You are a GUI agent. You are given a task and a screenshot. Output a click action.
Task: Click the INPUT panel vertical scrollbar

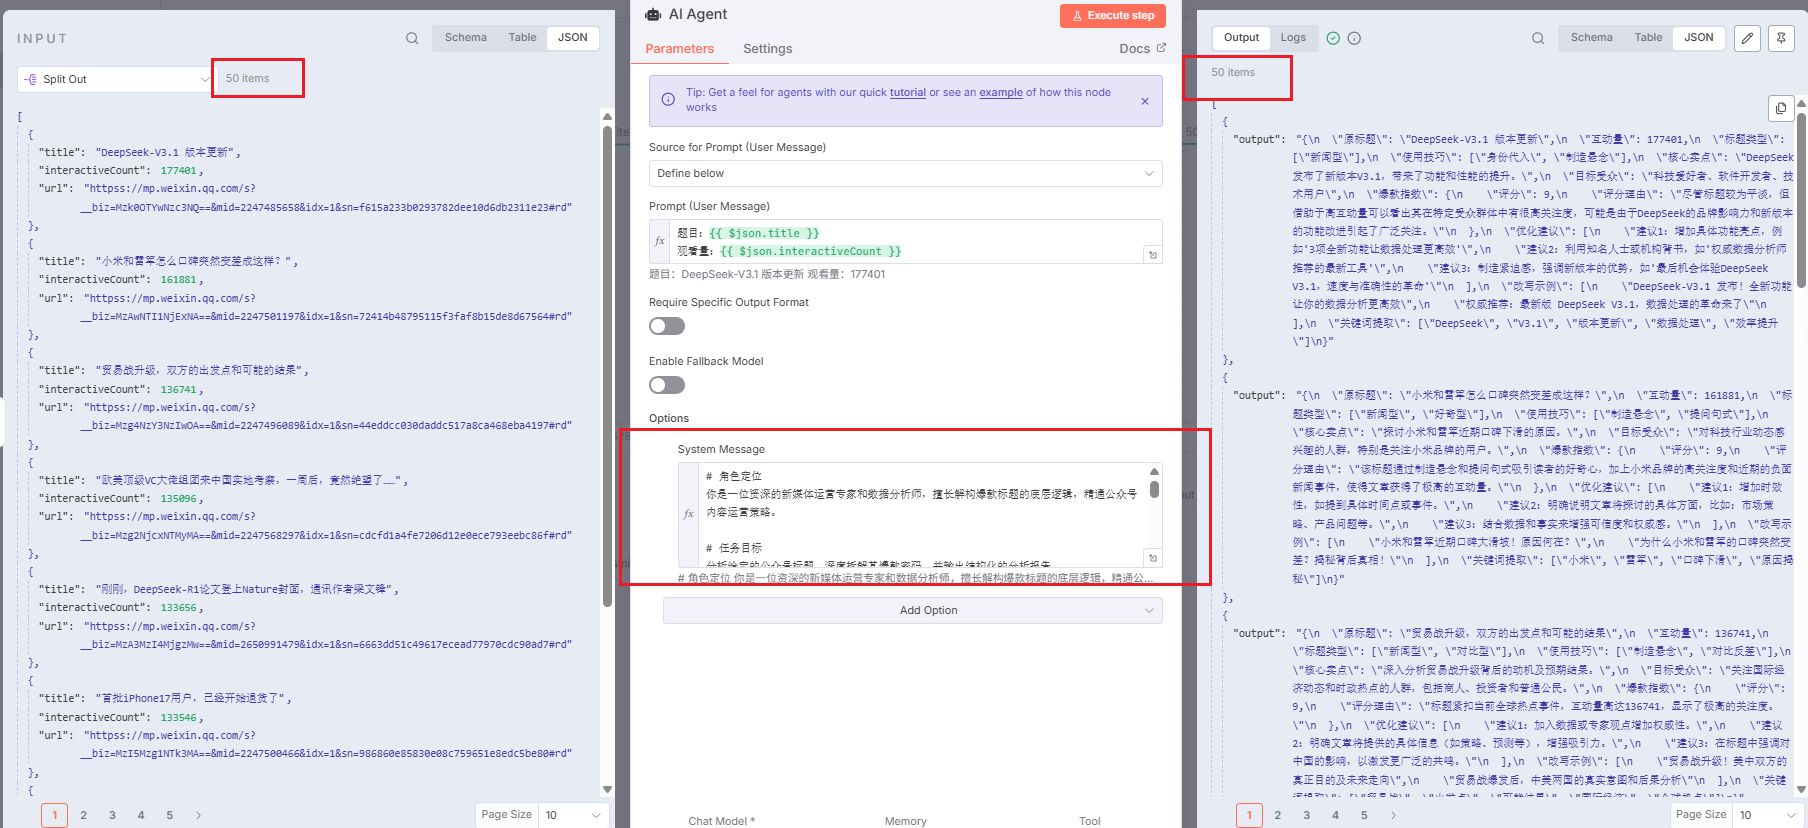pyautogui.click(x=607, y=365)
